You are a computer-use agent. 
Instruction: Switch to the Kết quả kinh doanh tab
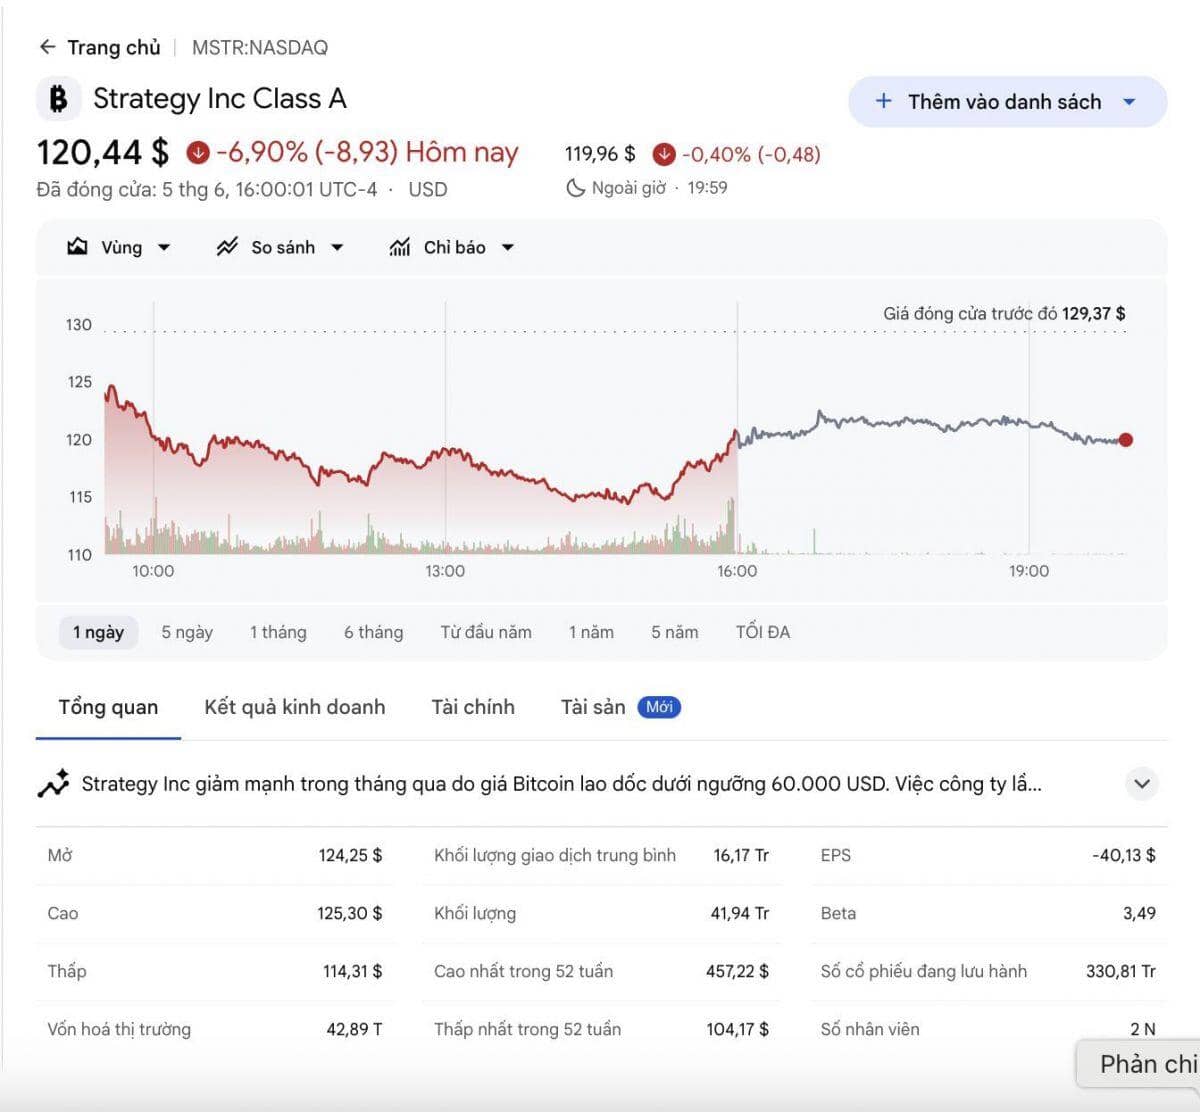click(x=295, y=707)
